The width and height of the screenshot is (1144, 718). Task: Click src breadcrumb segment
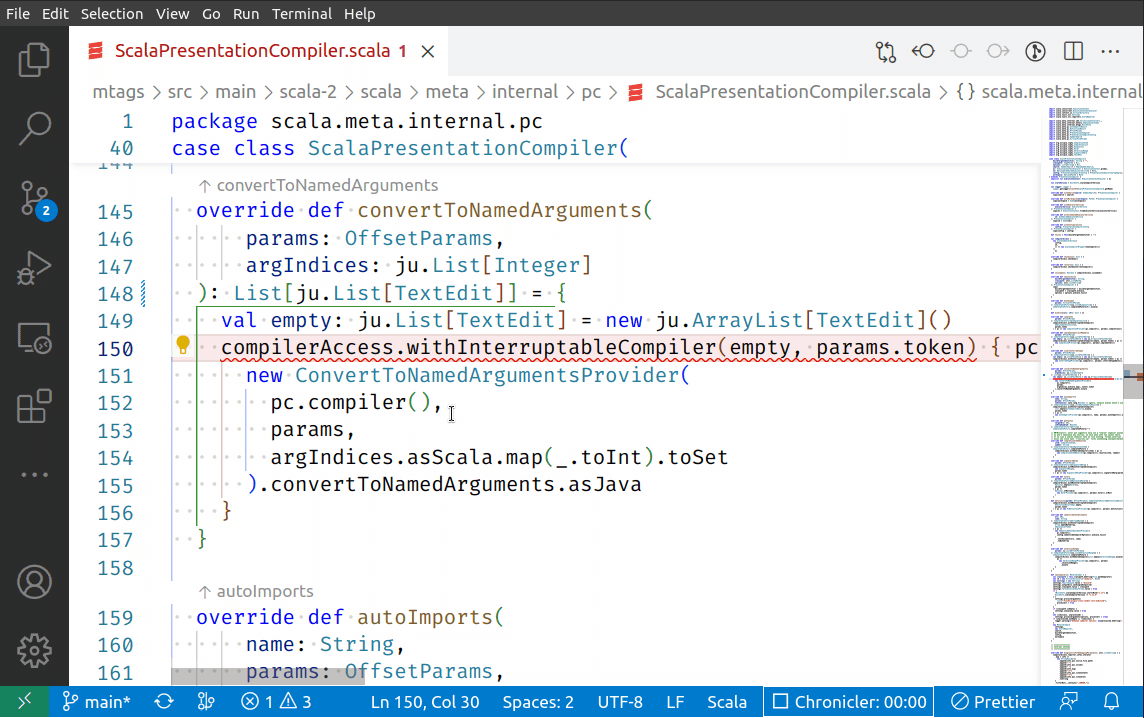(179, 92)
